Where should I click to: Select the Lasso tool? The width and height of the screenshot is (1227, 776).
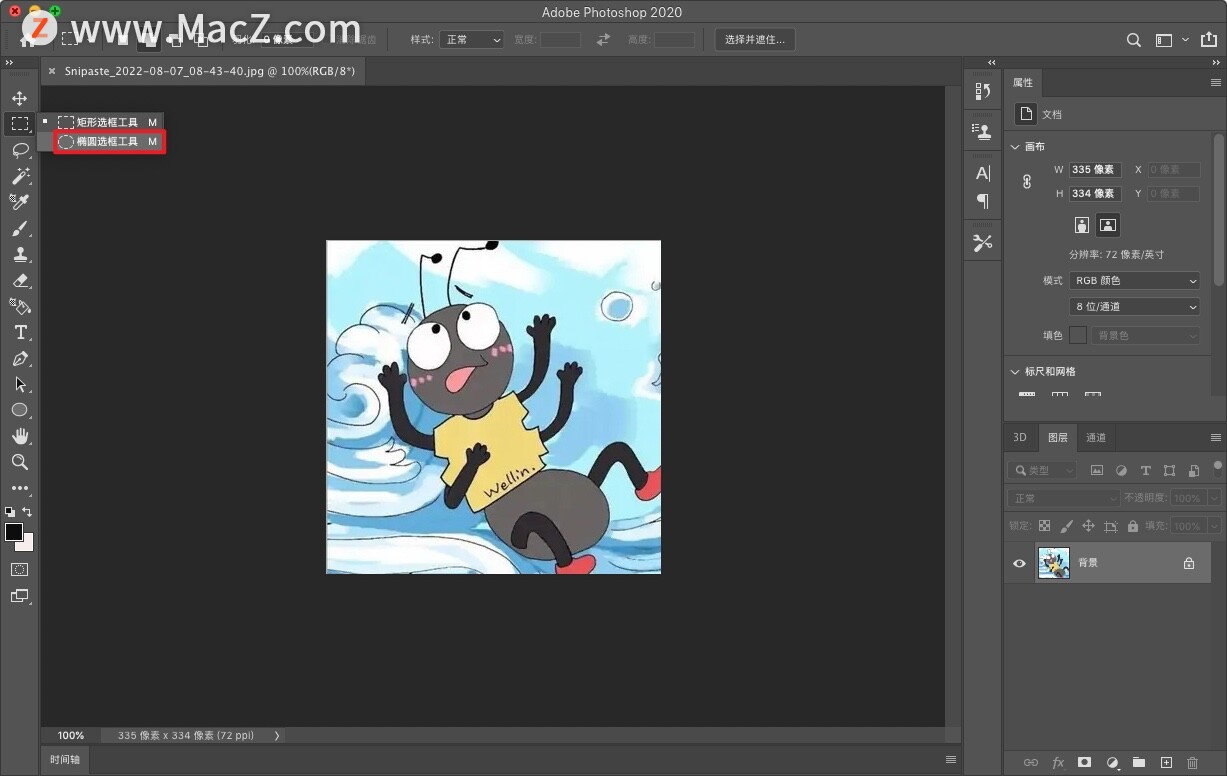(x=19, y=150)
